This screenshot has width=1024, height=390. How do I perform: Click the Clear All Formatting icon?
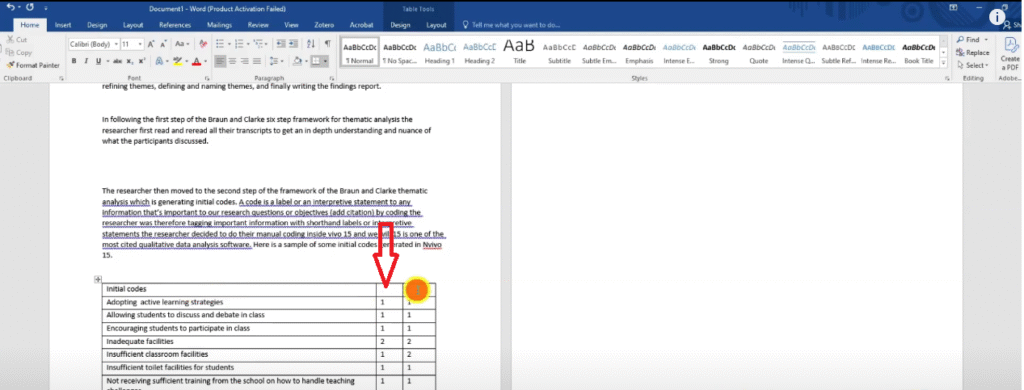click(203, 44)
